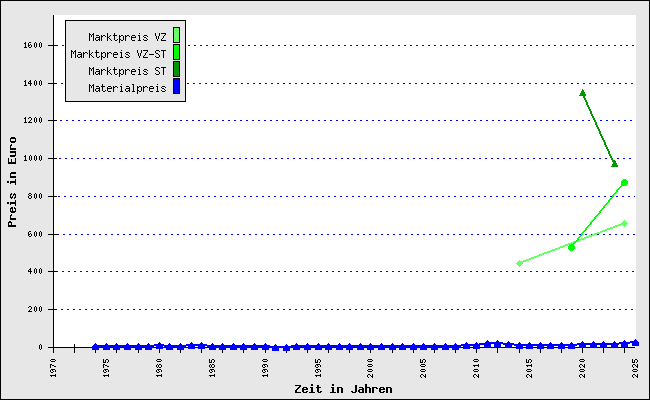Click the dark green triangle marker near 970 Euro
The width and height of the screenshot is (650, 400).
(614, 164)
